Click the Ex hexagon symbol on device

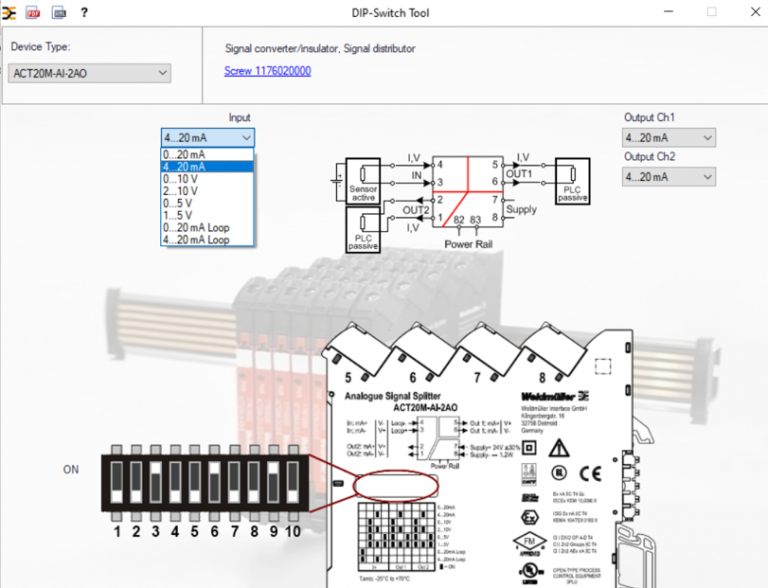[x=529, y=517]
